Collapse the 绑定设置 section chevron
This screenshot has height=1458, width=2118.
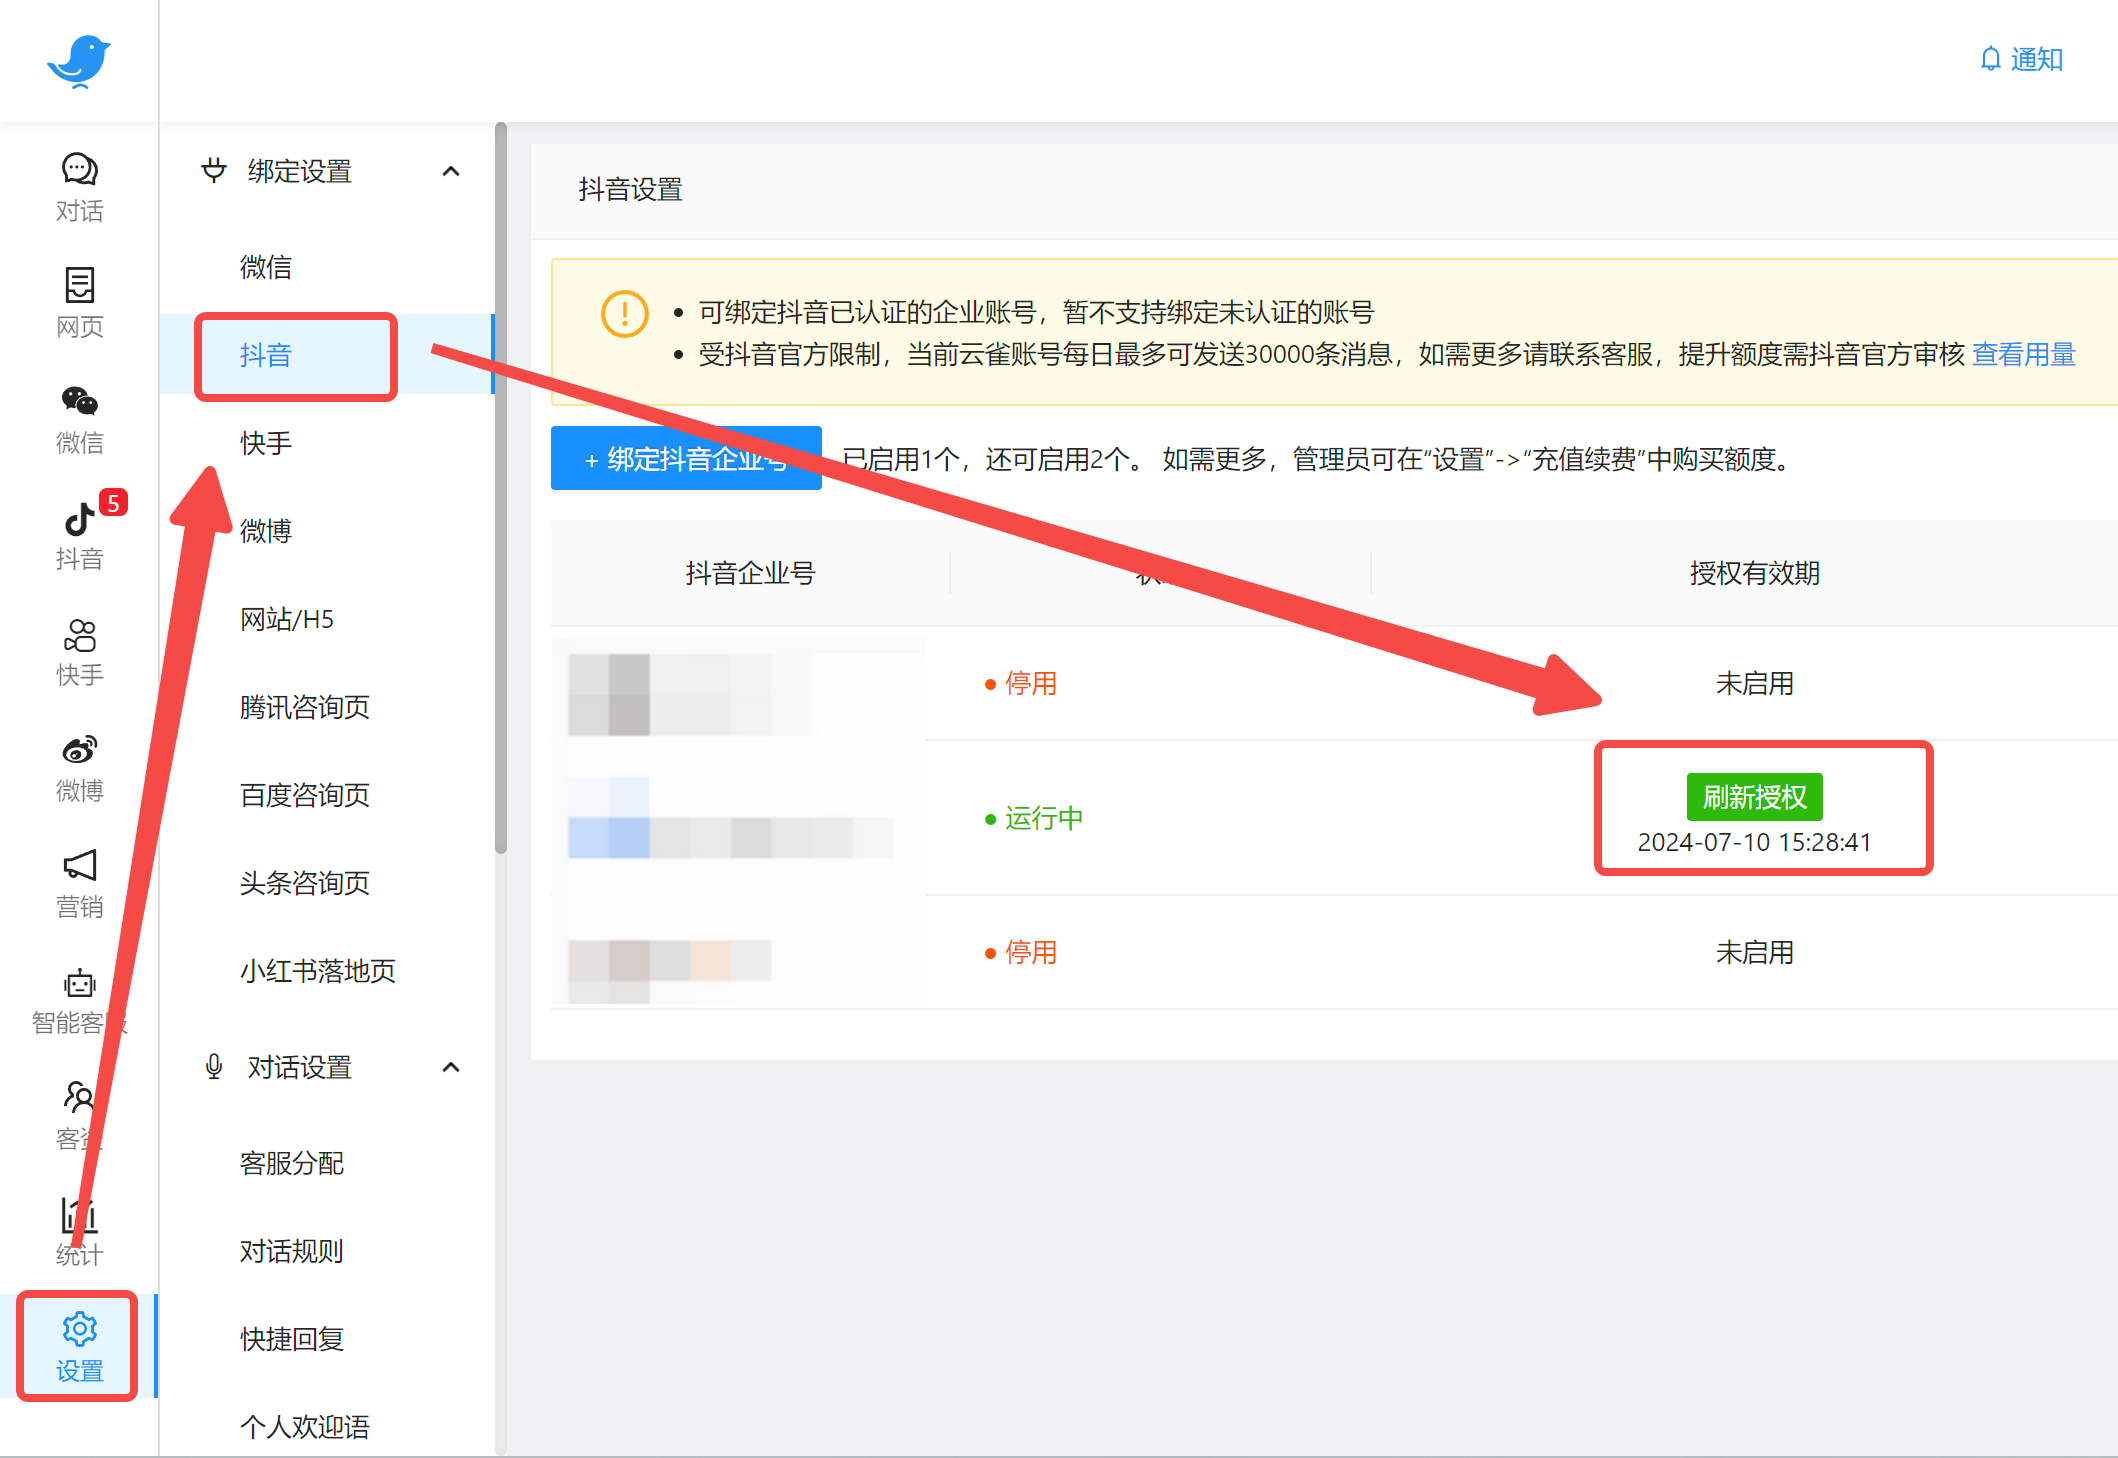click(x=451, y=171)
